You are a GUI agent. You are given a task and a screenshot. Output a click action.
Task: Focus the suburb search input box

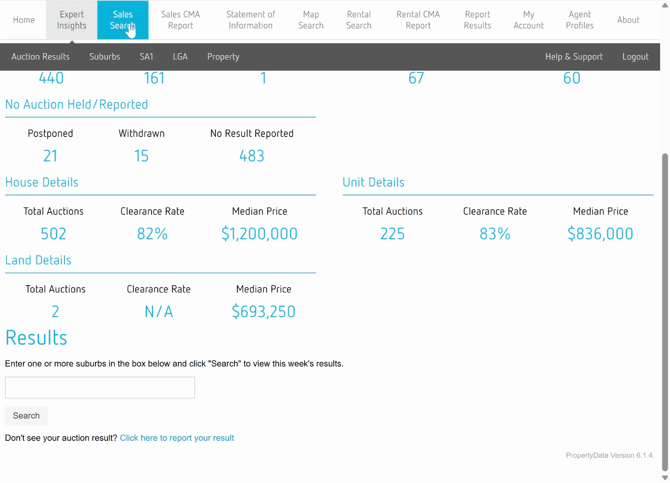100,388
